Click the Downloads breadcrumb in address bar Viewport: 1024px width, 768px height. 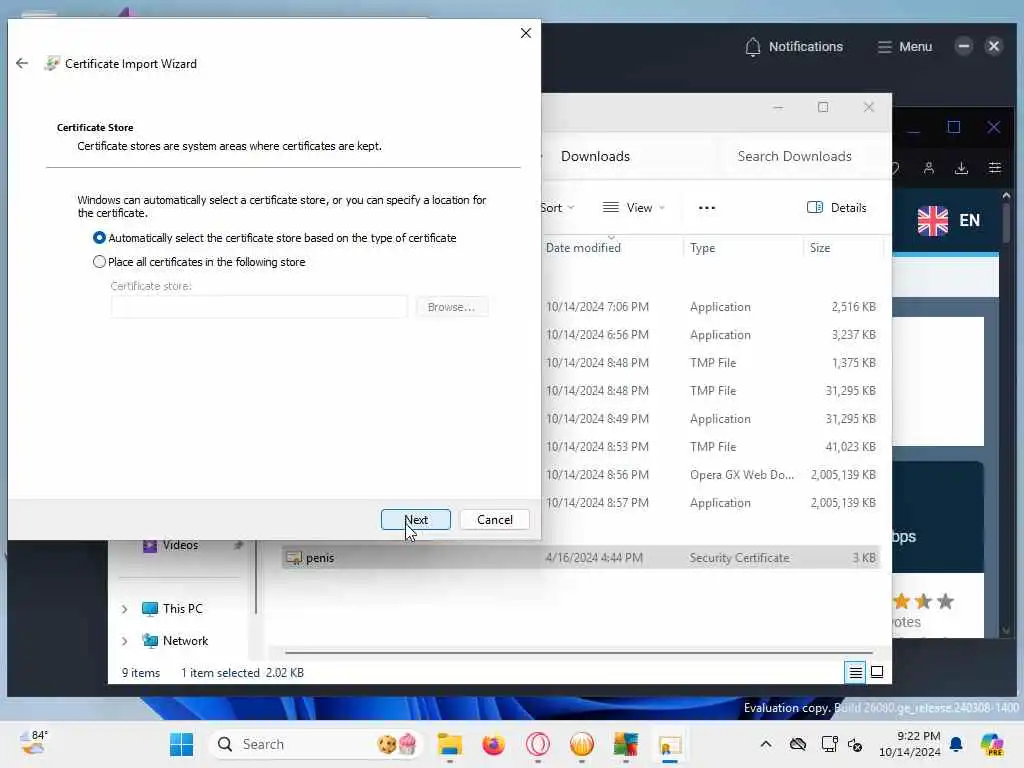coord(595,156)
